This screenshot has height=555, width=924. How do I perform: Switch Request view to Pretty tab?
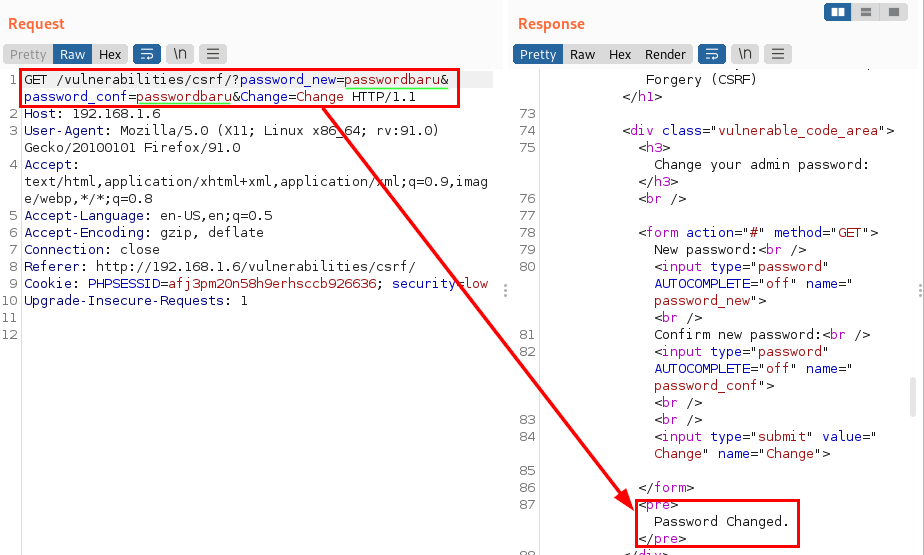tap(28, 54)
